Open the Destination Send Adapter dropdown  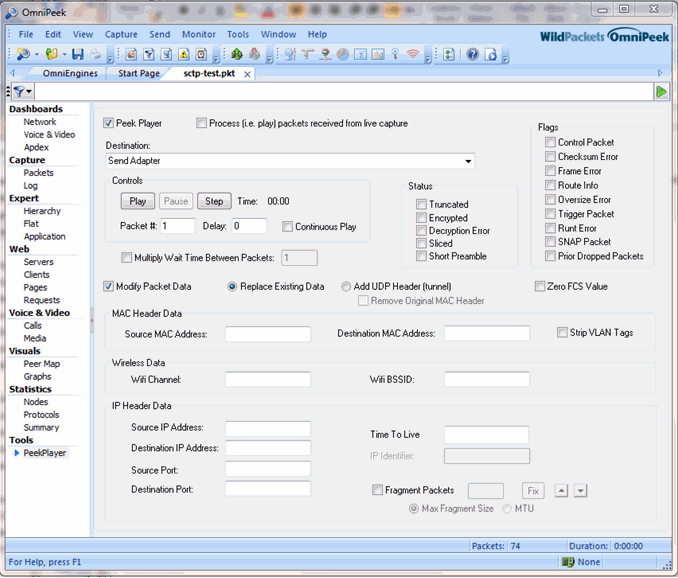click(x=468, y=161)
